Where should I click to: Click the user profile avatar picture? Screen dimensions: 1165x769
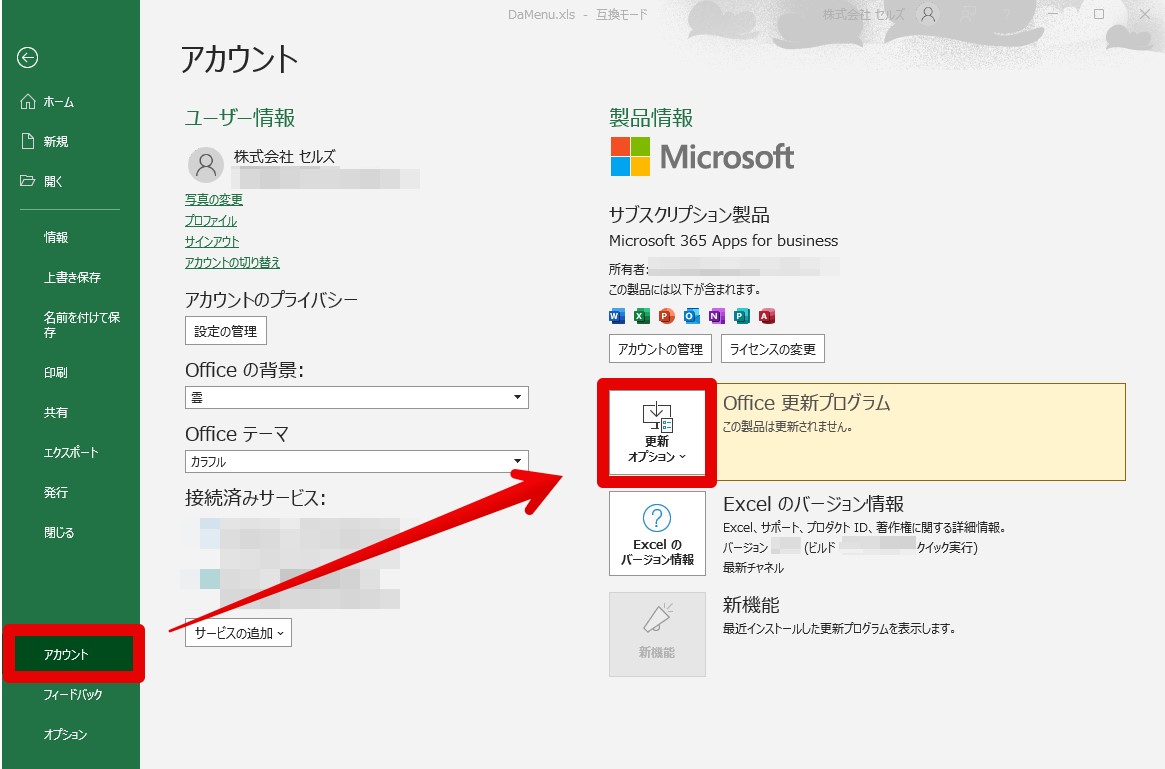click(206, 164)
